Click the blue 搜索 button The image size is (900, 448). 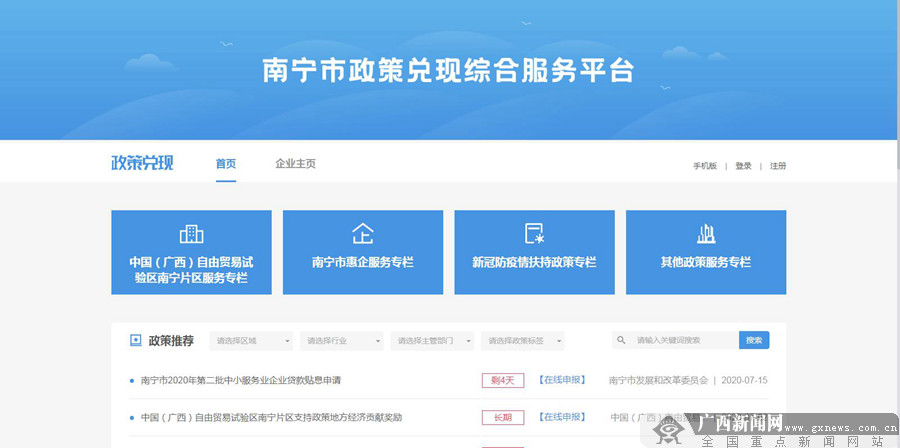click(x=754, y=340)
